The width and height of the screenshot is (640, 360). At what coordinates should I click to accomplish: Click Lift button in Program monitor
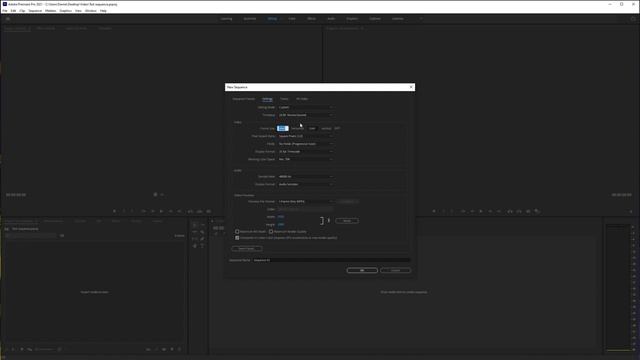click(510, 211)
